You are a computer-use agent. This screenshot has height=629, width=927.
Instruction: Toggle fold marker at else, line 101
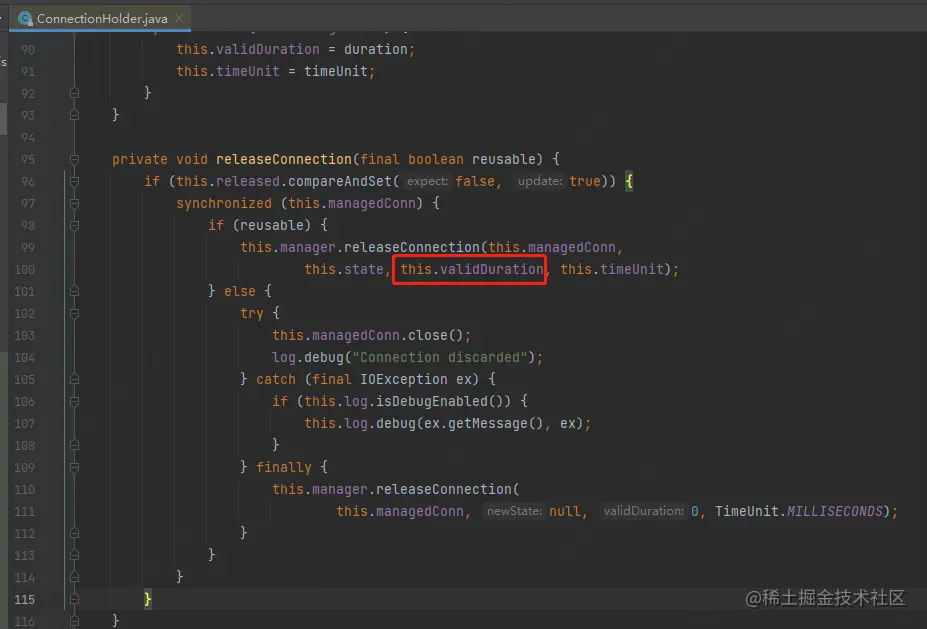click(74, 291)
